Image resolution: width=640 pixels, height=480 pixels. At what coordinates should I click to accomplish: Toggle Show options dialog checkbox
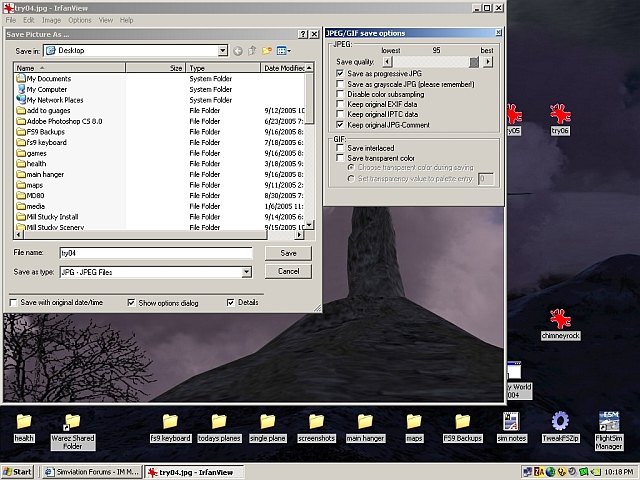click(132, 302)
